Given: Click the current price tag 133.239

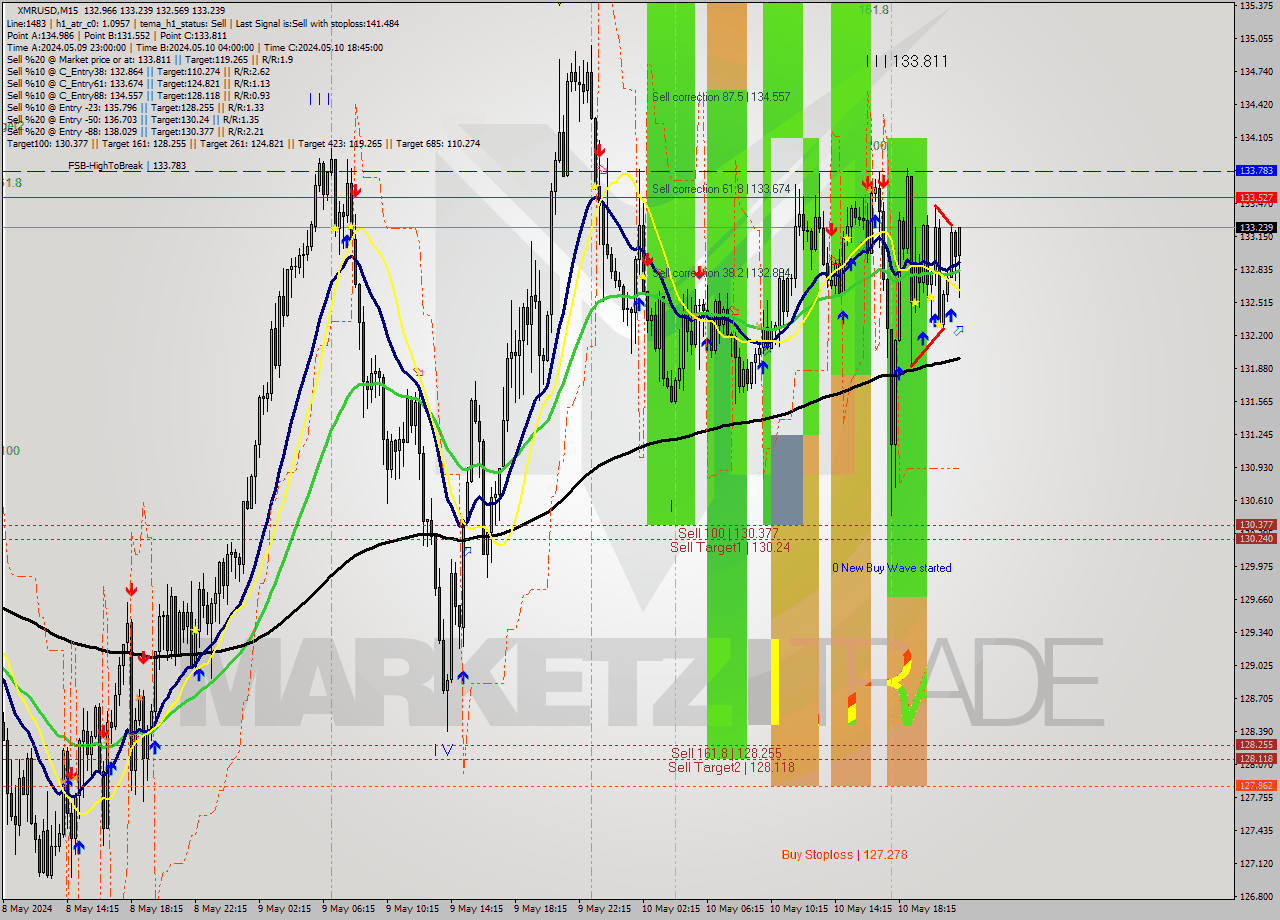Looking at the screenshot, I should click(1256, 228).
